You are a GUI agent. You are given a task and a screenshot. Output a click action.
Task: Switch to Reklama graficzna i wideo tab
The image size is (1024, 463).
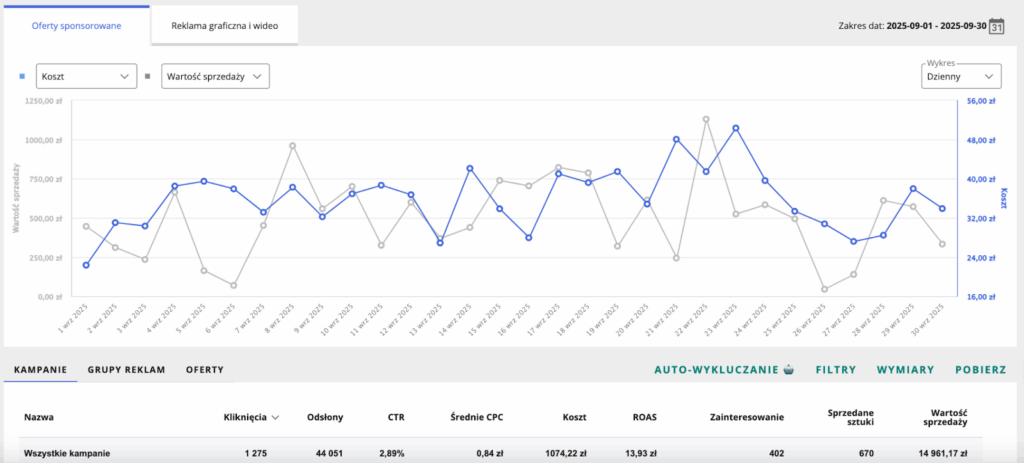pos(224,25)
